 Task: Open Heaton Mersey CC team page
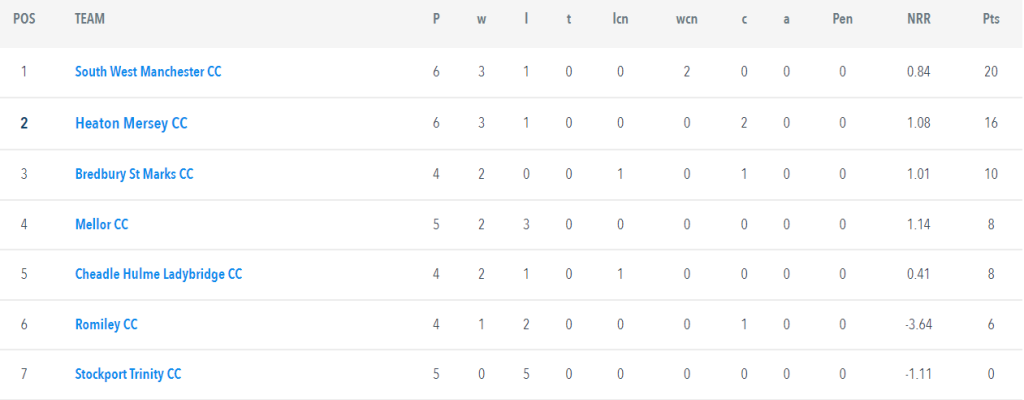tap(131, 123)
